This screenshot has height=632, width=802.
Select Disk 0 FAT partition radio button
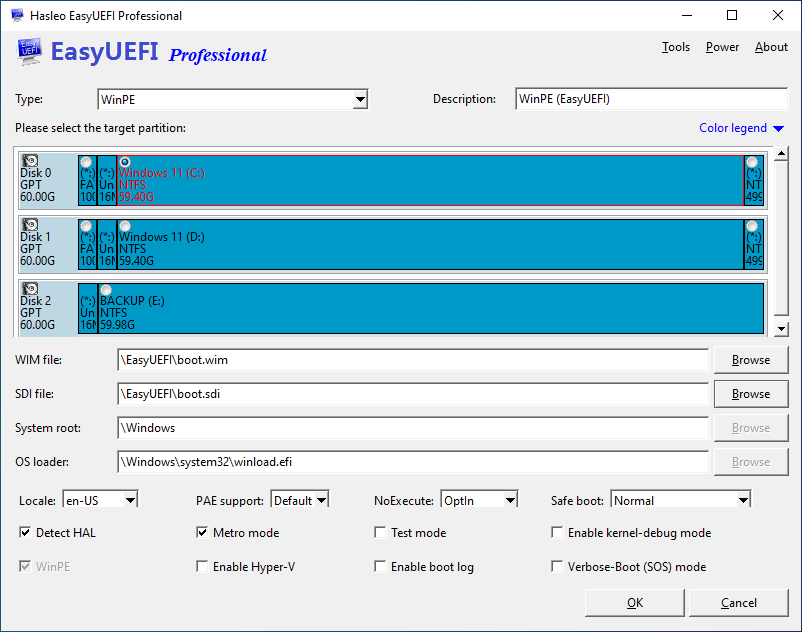[x=86, y=162]
